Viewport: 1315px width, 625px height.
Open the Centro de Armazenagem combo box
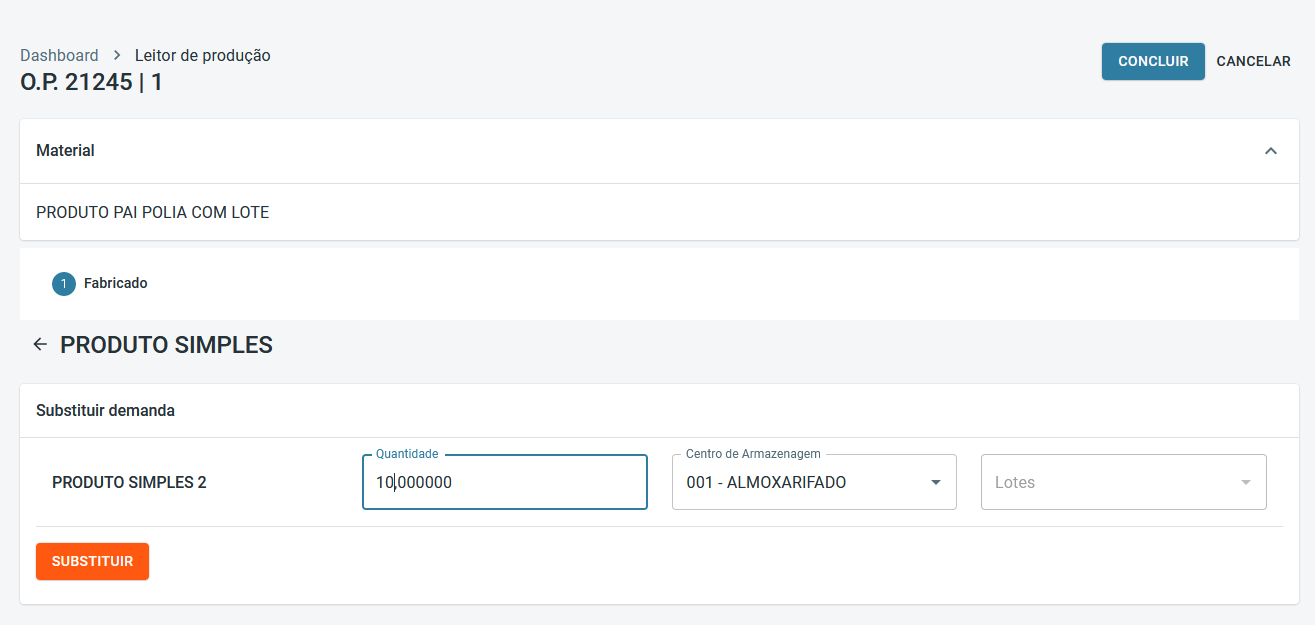[800, 482]
